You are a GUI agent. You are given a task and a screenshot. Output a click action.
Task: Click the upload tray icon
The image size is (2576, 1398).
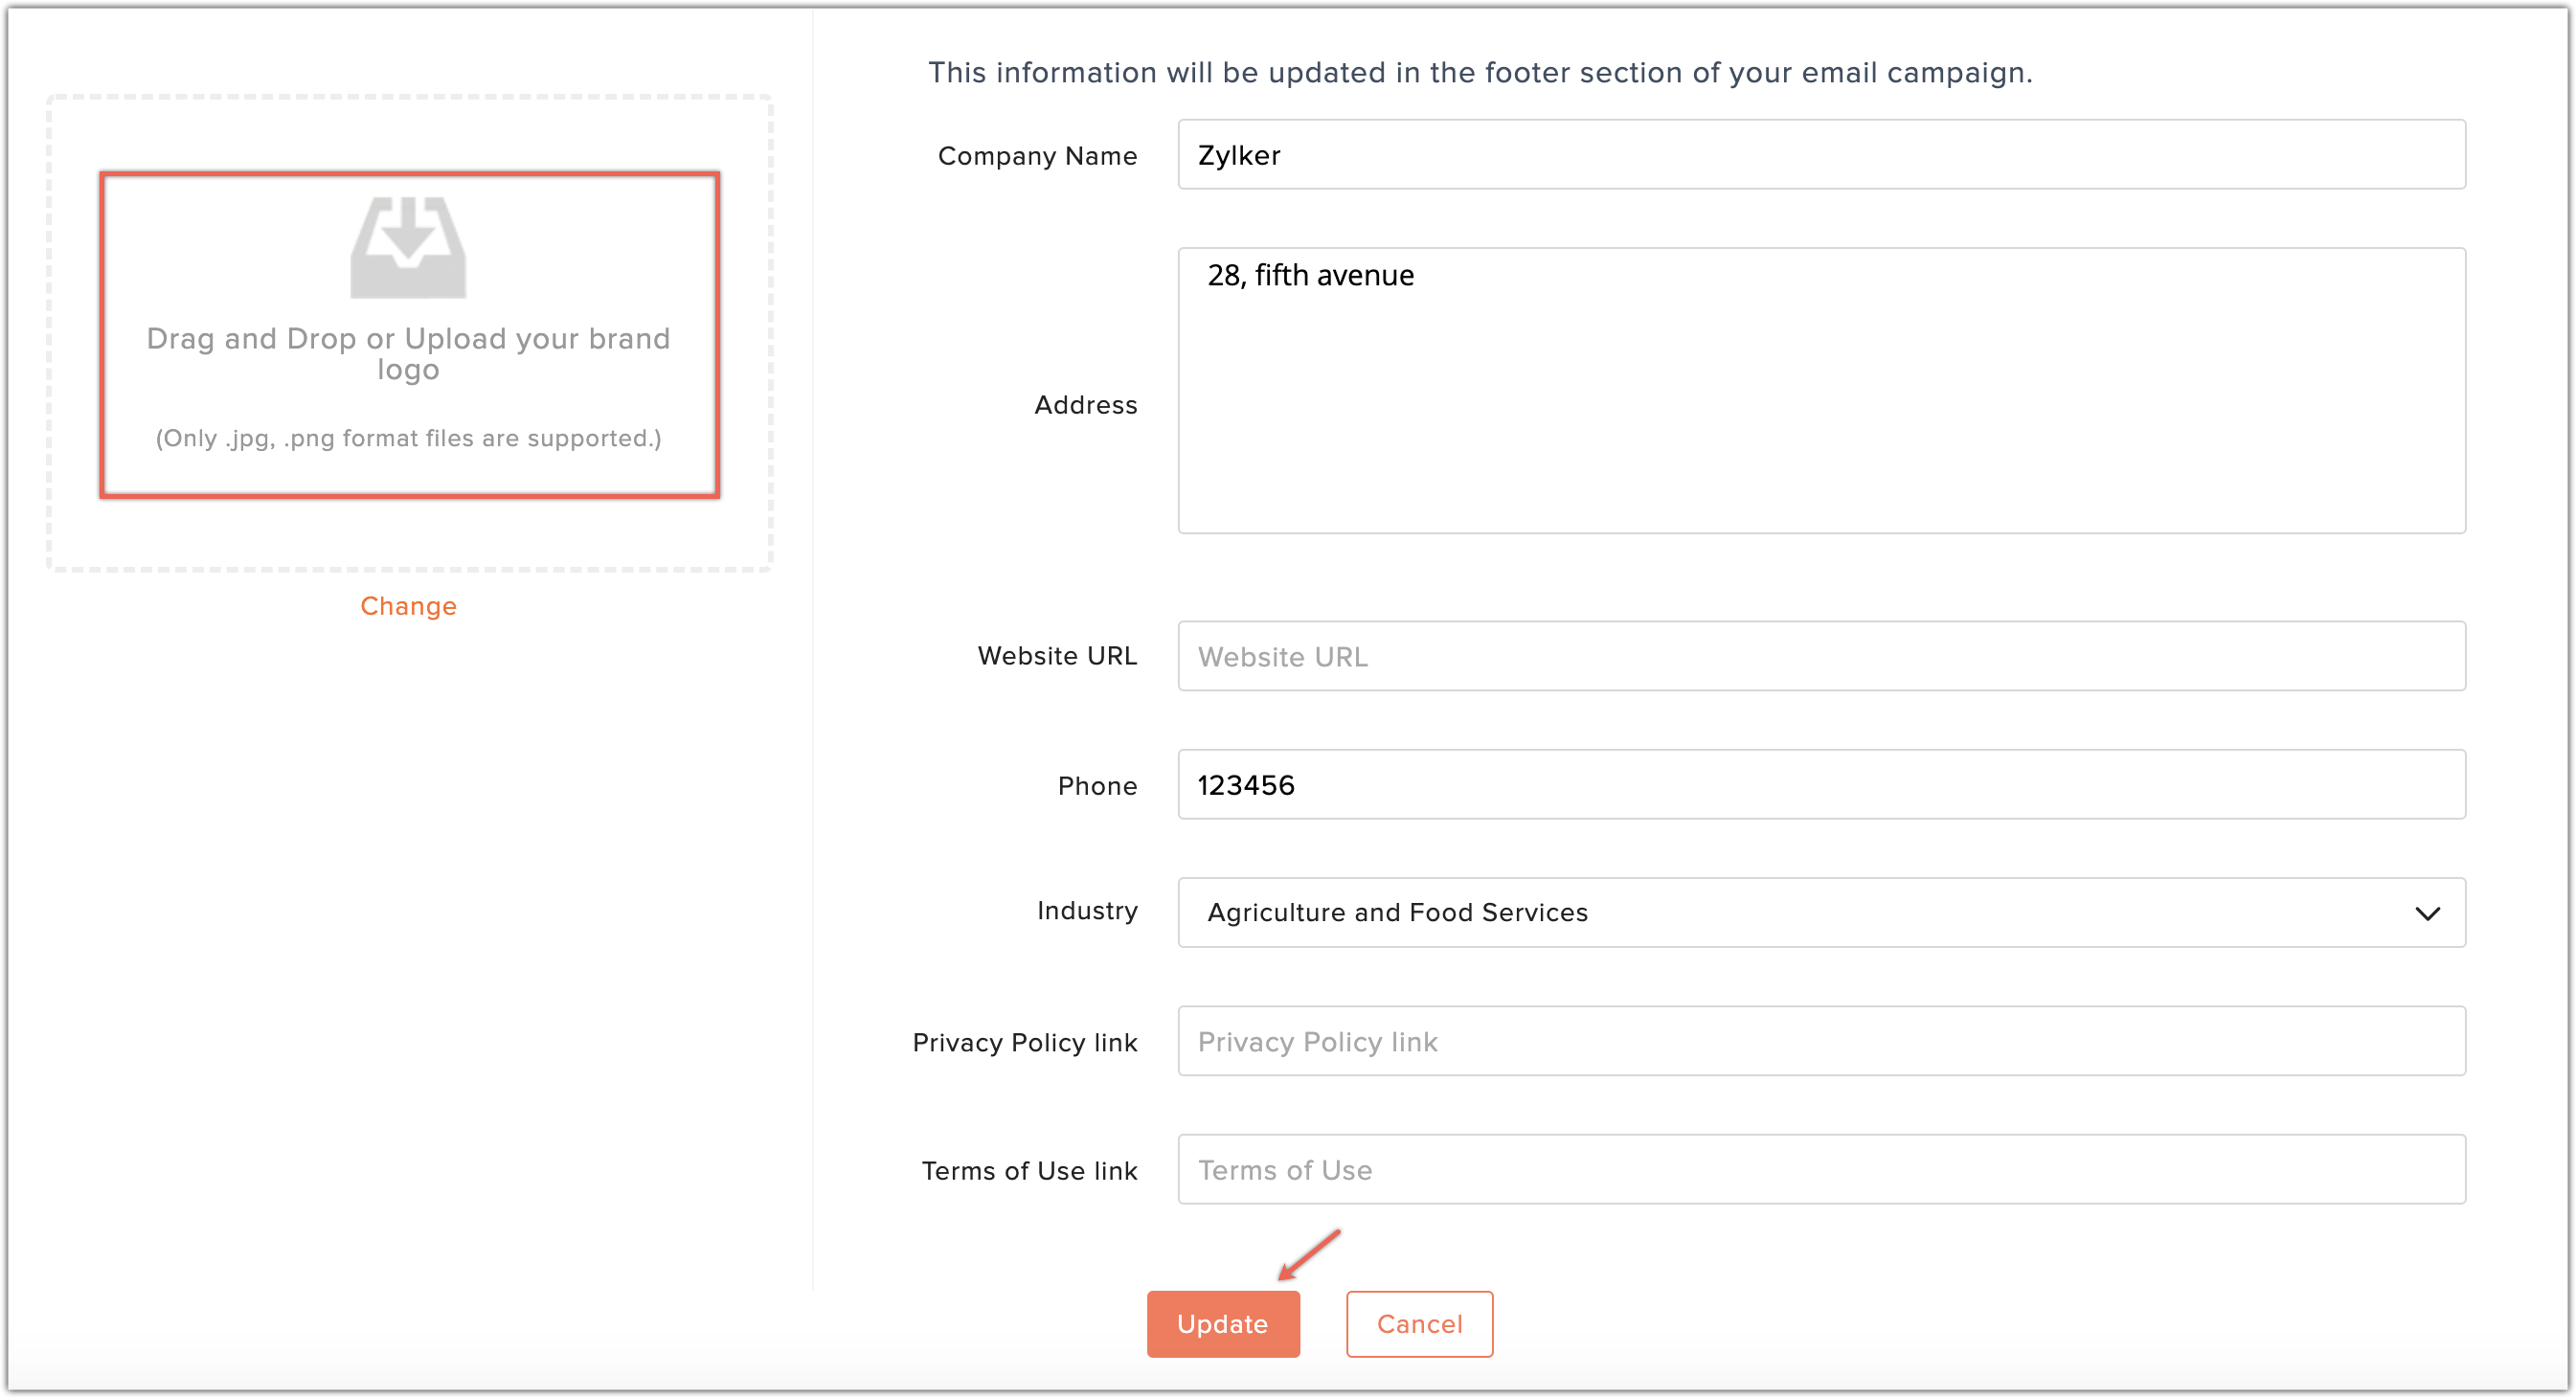point(408,247)
